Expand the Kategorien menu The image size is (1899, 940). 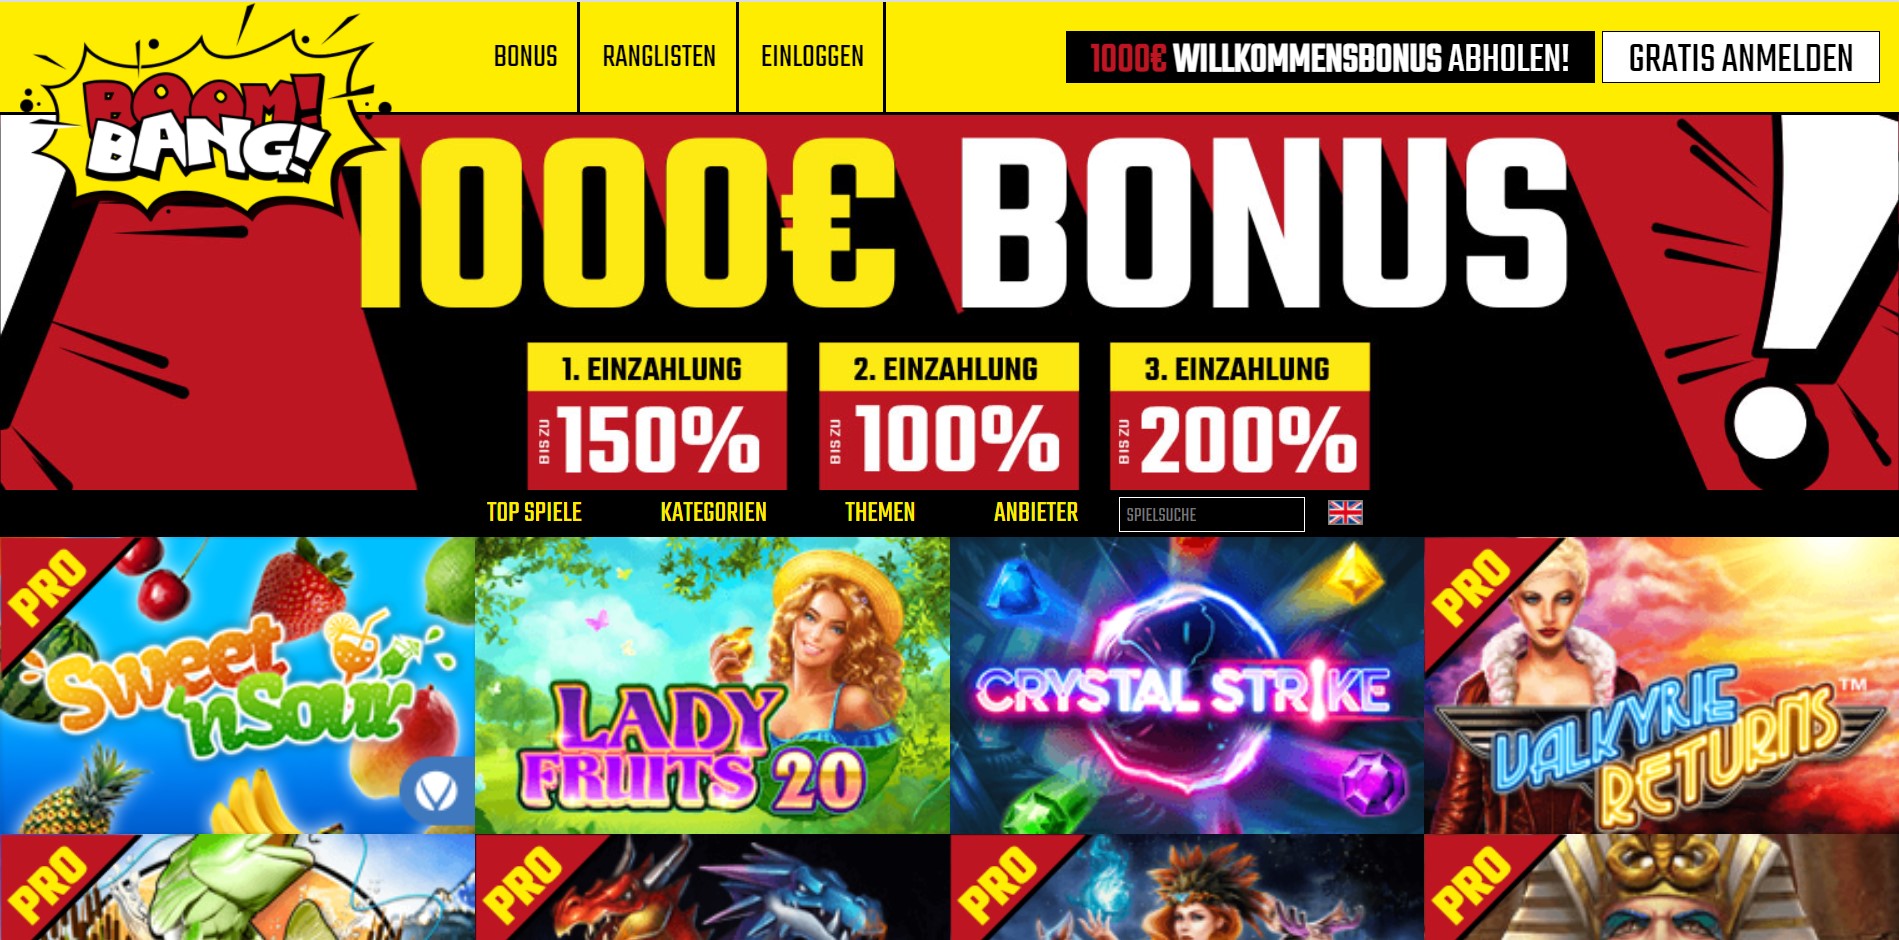point(713,513)
